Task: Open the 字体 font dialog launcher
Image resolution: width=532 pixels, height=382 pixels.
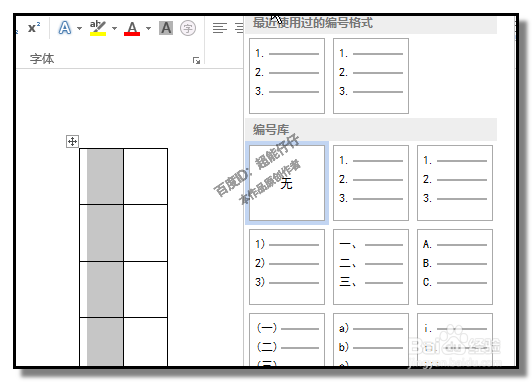Action: coord(196,60)
